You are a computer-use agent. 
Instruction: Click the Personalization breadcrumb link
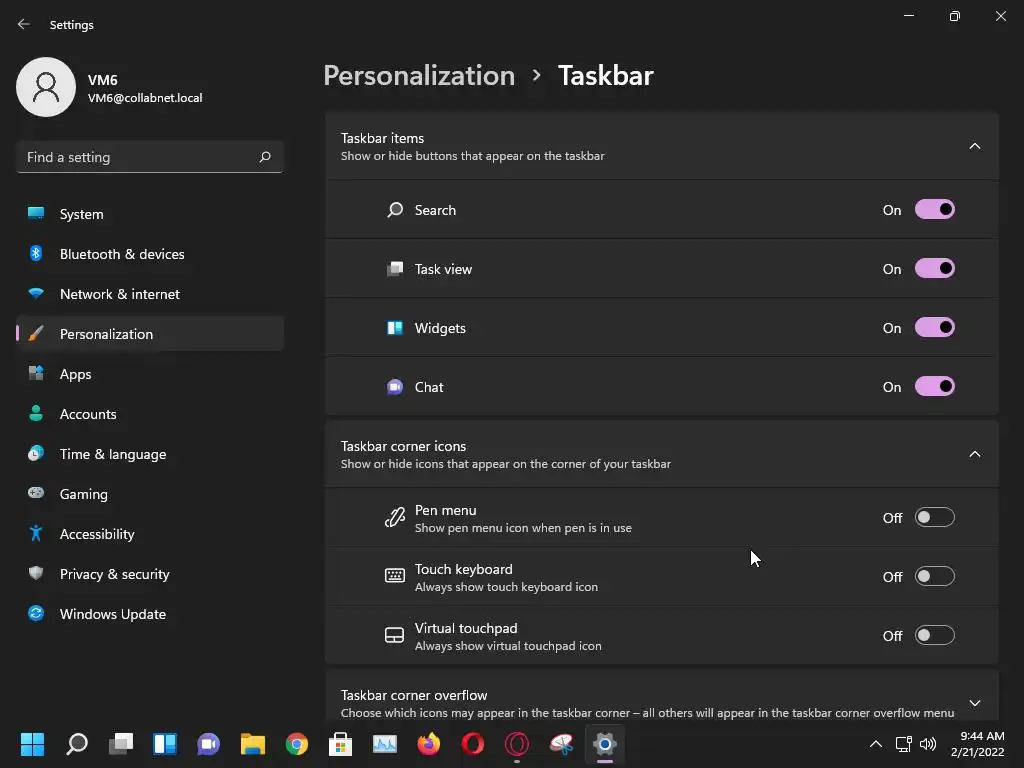coord(419,76)
